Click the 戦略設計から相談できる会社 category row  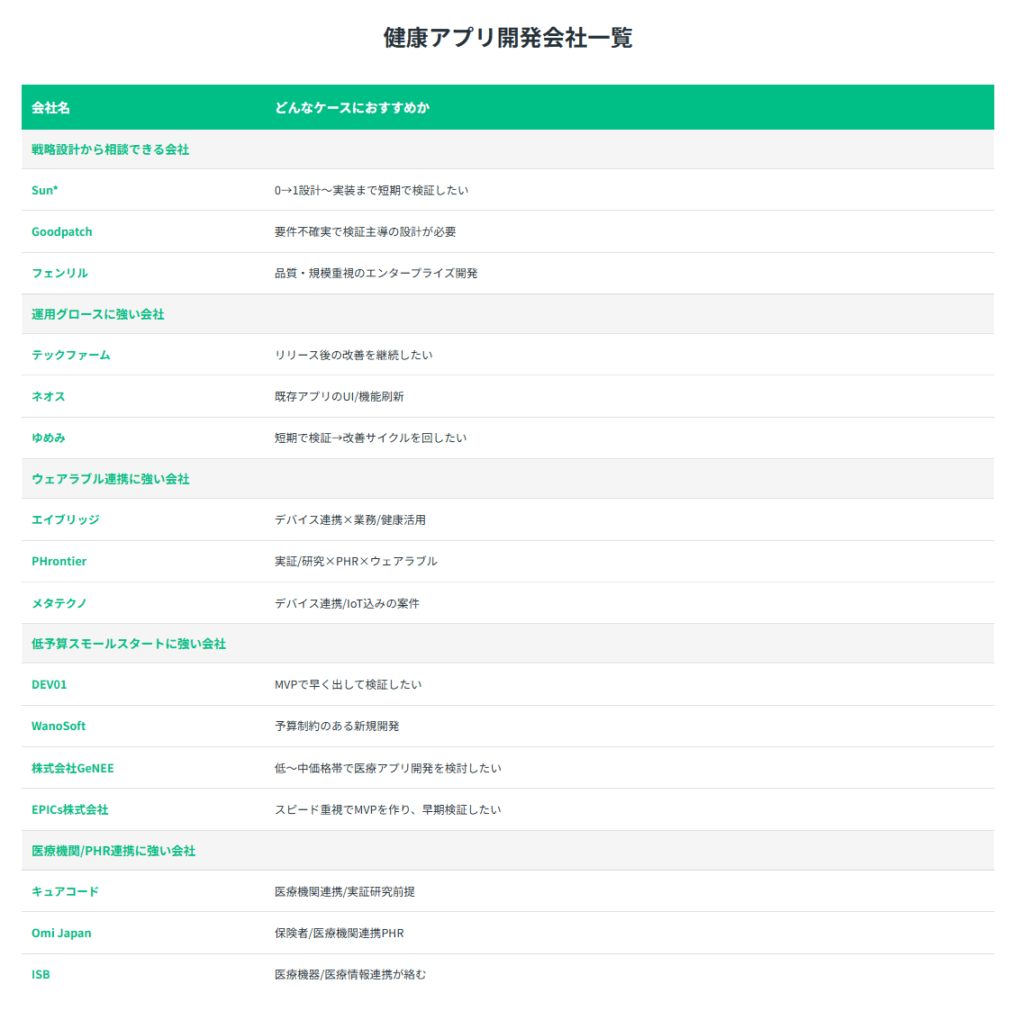[110, 149]
